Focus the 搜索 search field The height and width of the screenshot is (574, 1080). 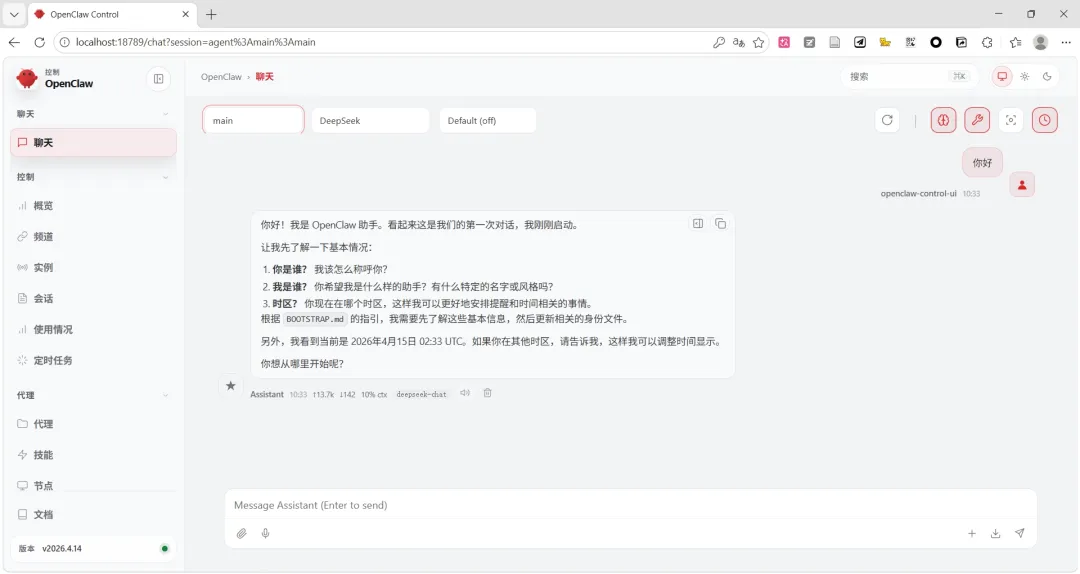(909, 76)
